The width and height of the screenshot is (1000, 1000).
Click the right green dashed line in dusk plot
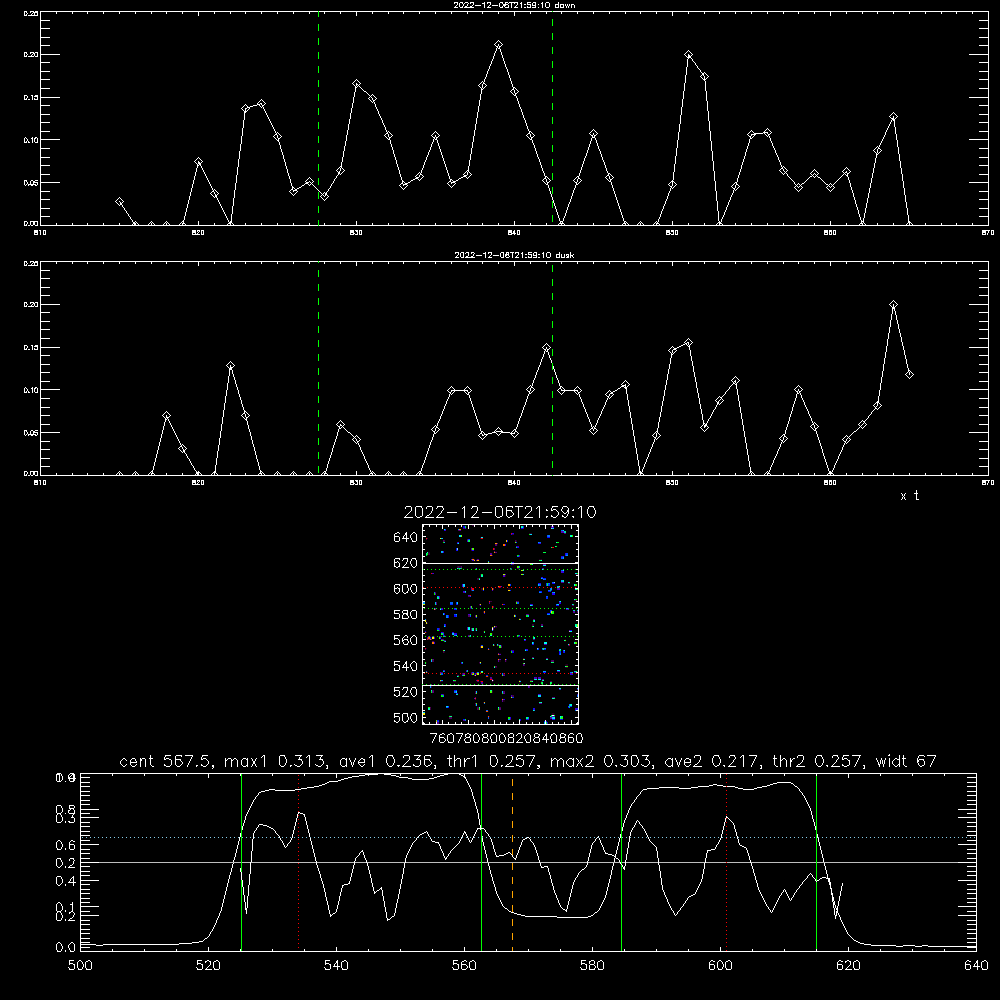point(552,368)
